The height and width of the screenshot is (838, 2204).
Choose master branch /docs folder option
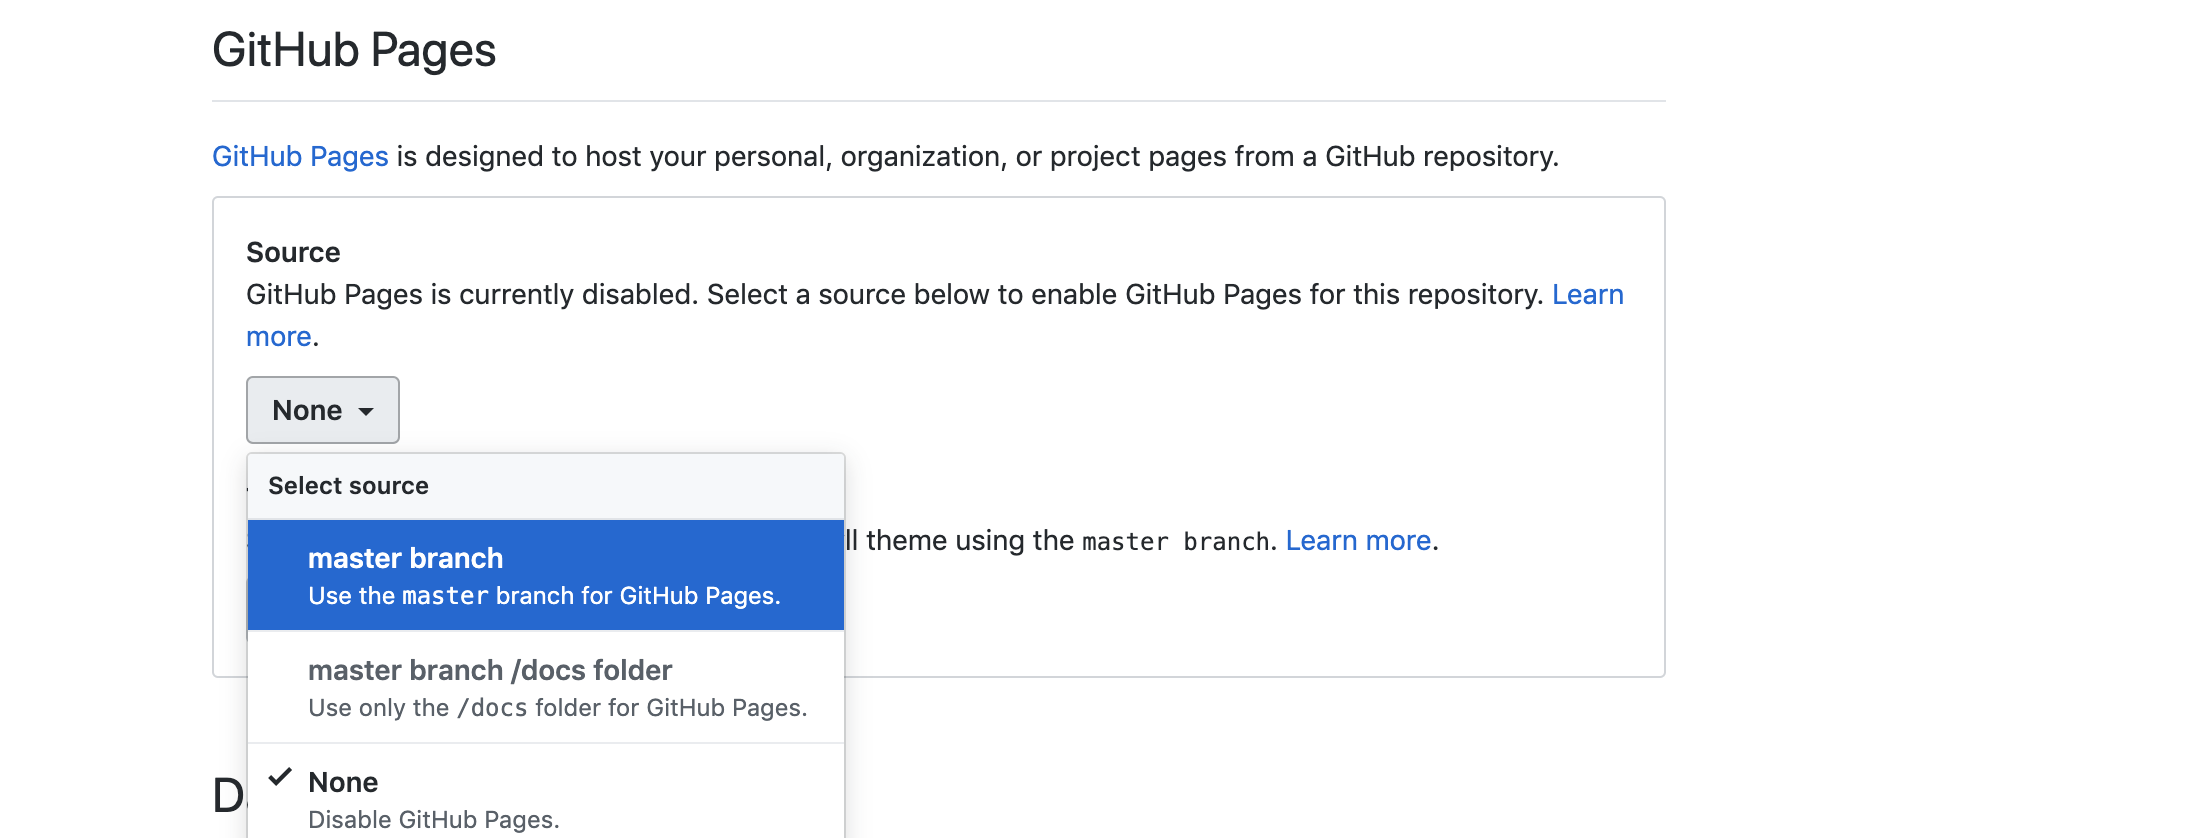coord(546,687)
